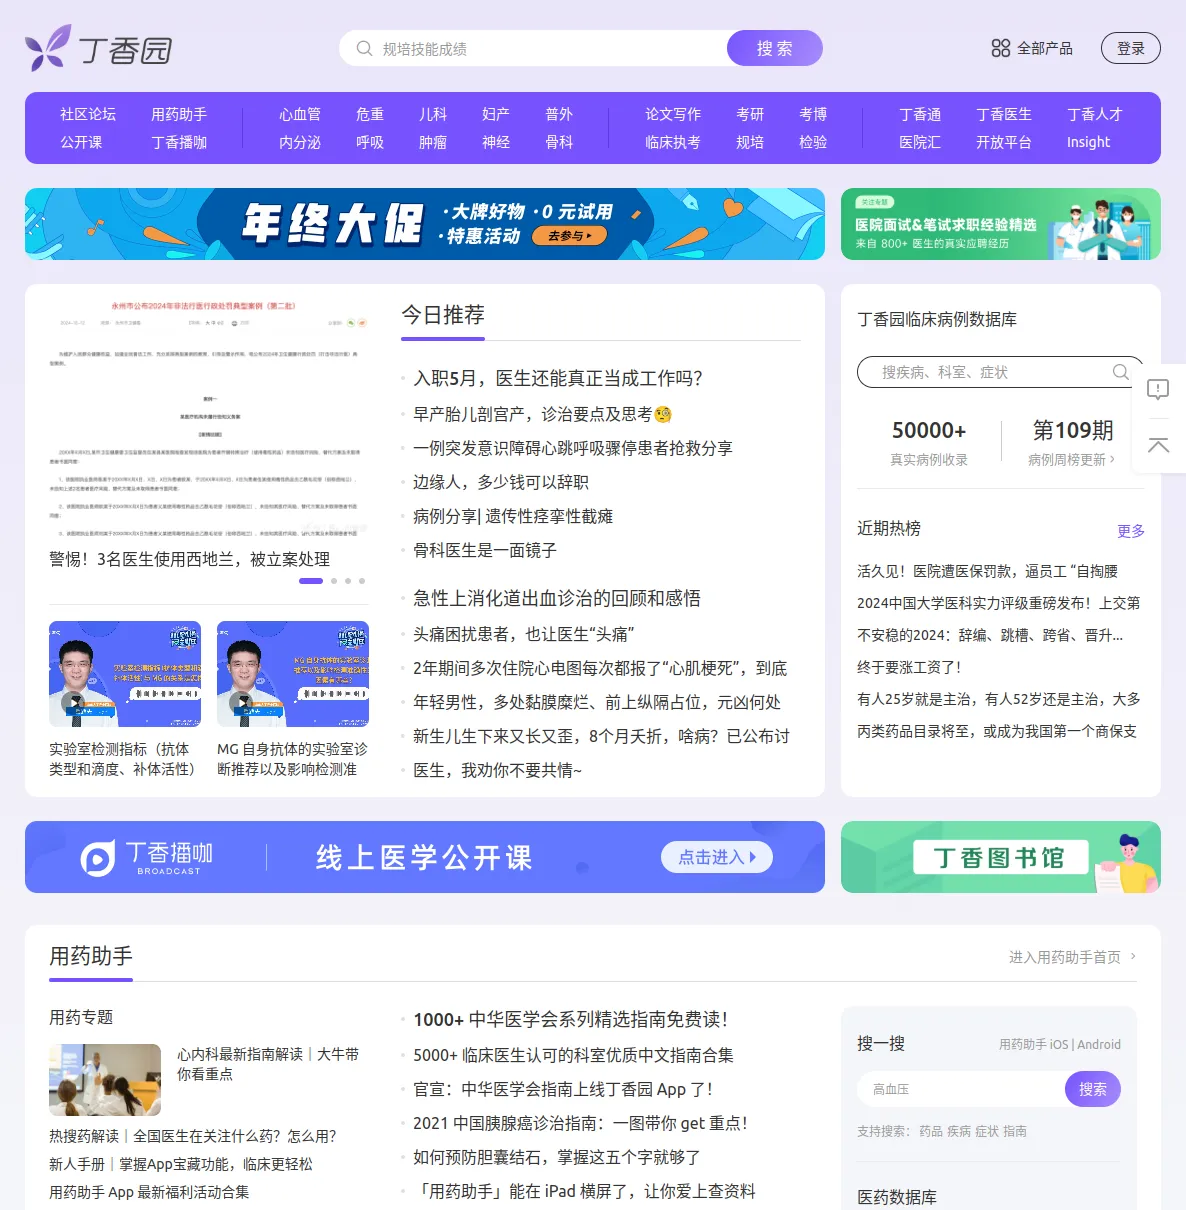The image size is (1186, 1210).
Task: Open the 临床执考 navigation item
Action: point(673,142)
